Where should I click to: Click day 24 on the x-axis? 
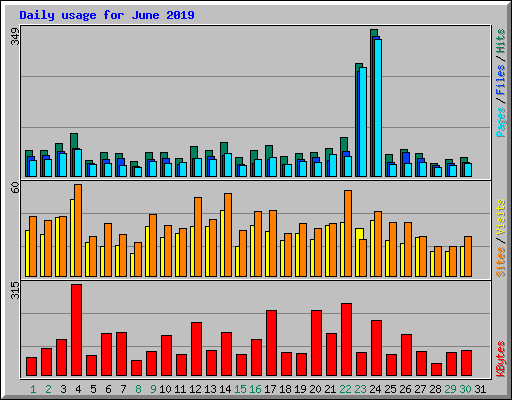point(375,389)
